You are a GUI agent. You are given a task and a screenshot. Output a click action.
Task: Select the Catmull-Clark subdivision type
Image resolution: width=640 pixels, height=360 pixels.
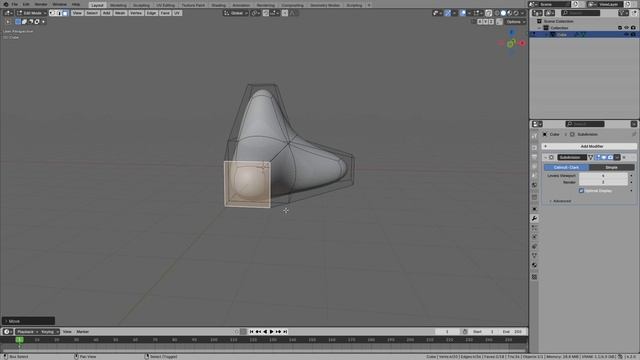[567, 167]
